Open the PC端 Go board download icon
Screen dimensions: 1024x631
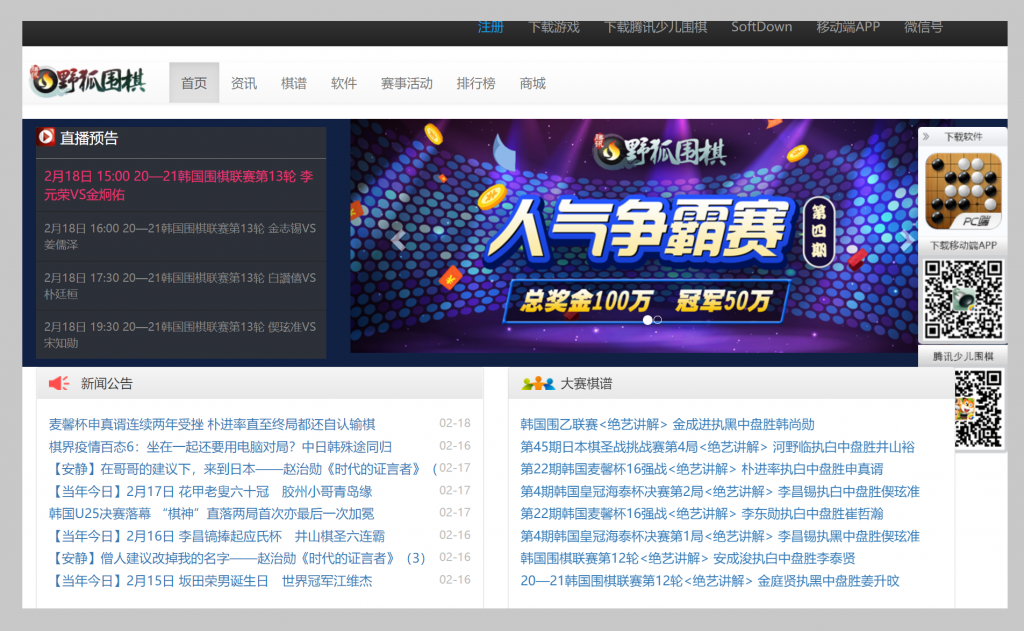[963, 191]
